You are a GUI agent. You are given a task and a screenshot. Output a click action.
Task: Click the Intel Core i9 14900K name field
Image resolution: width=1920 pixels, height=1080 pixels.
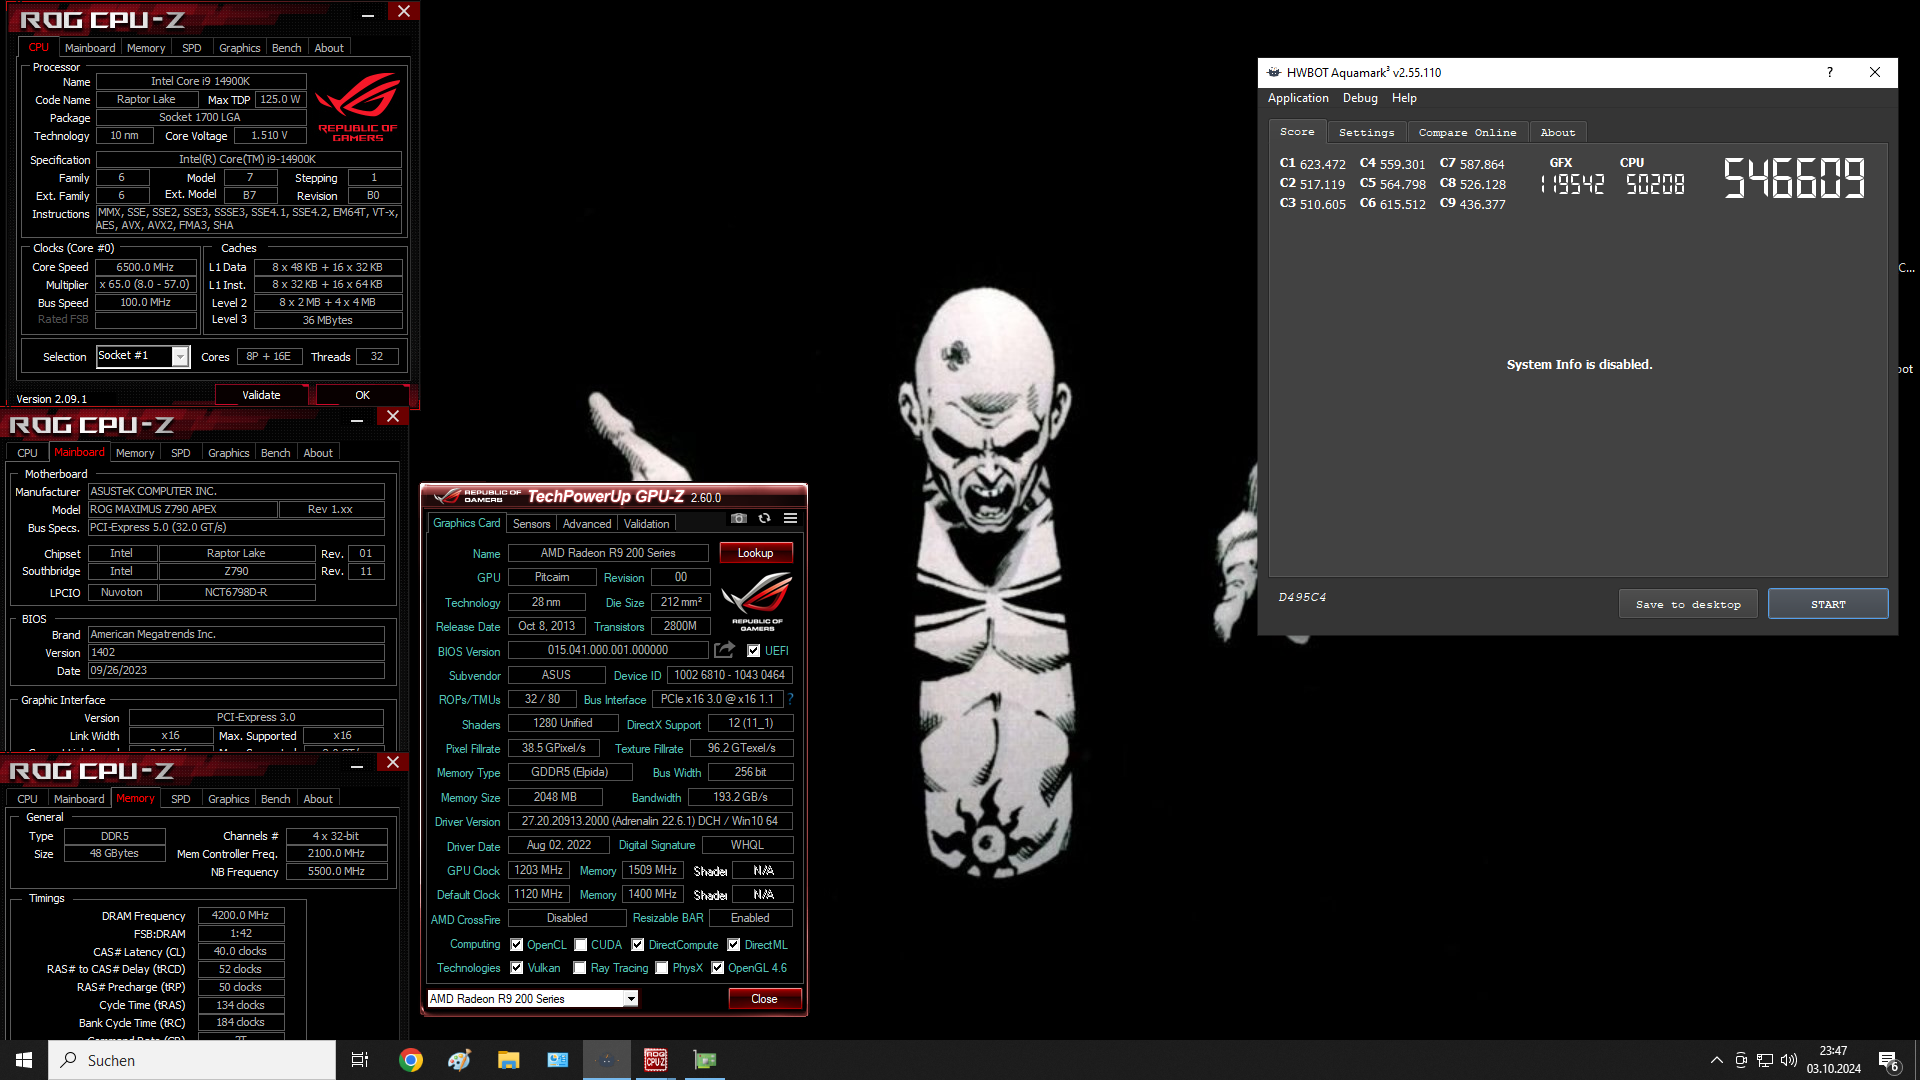(x=200, y=81)
